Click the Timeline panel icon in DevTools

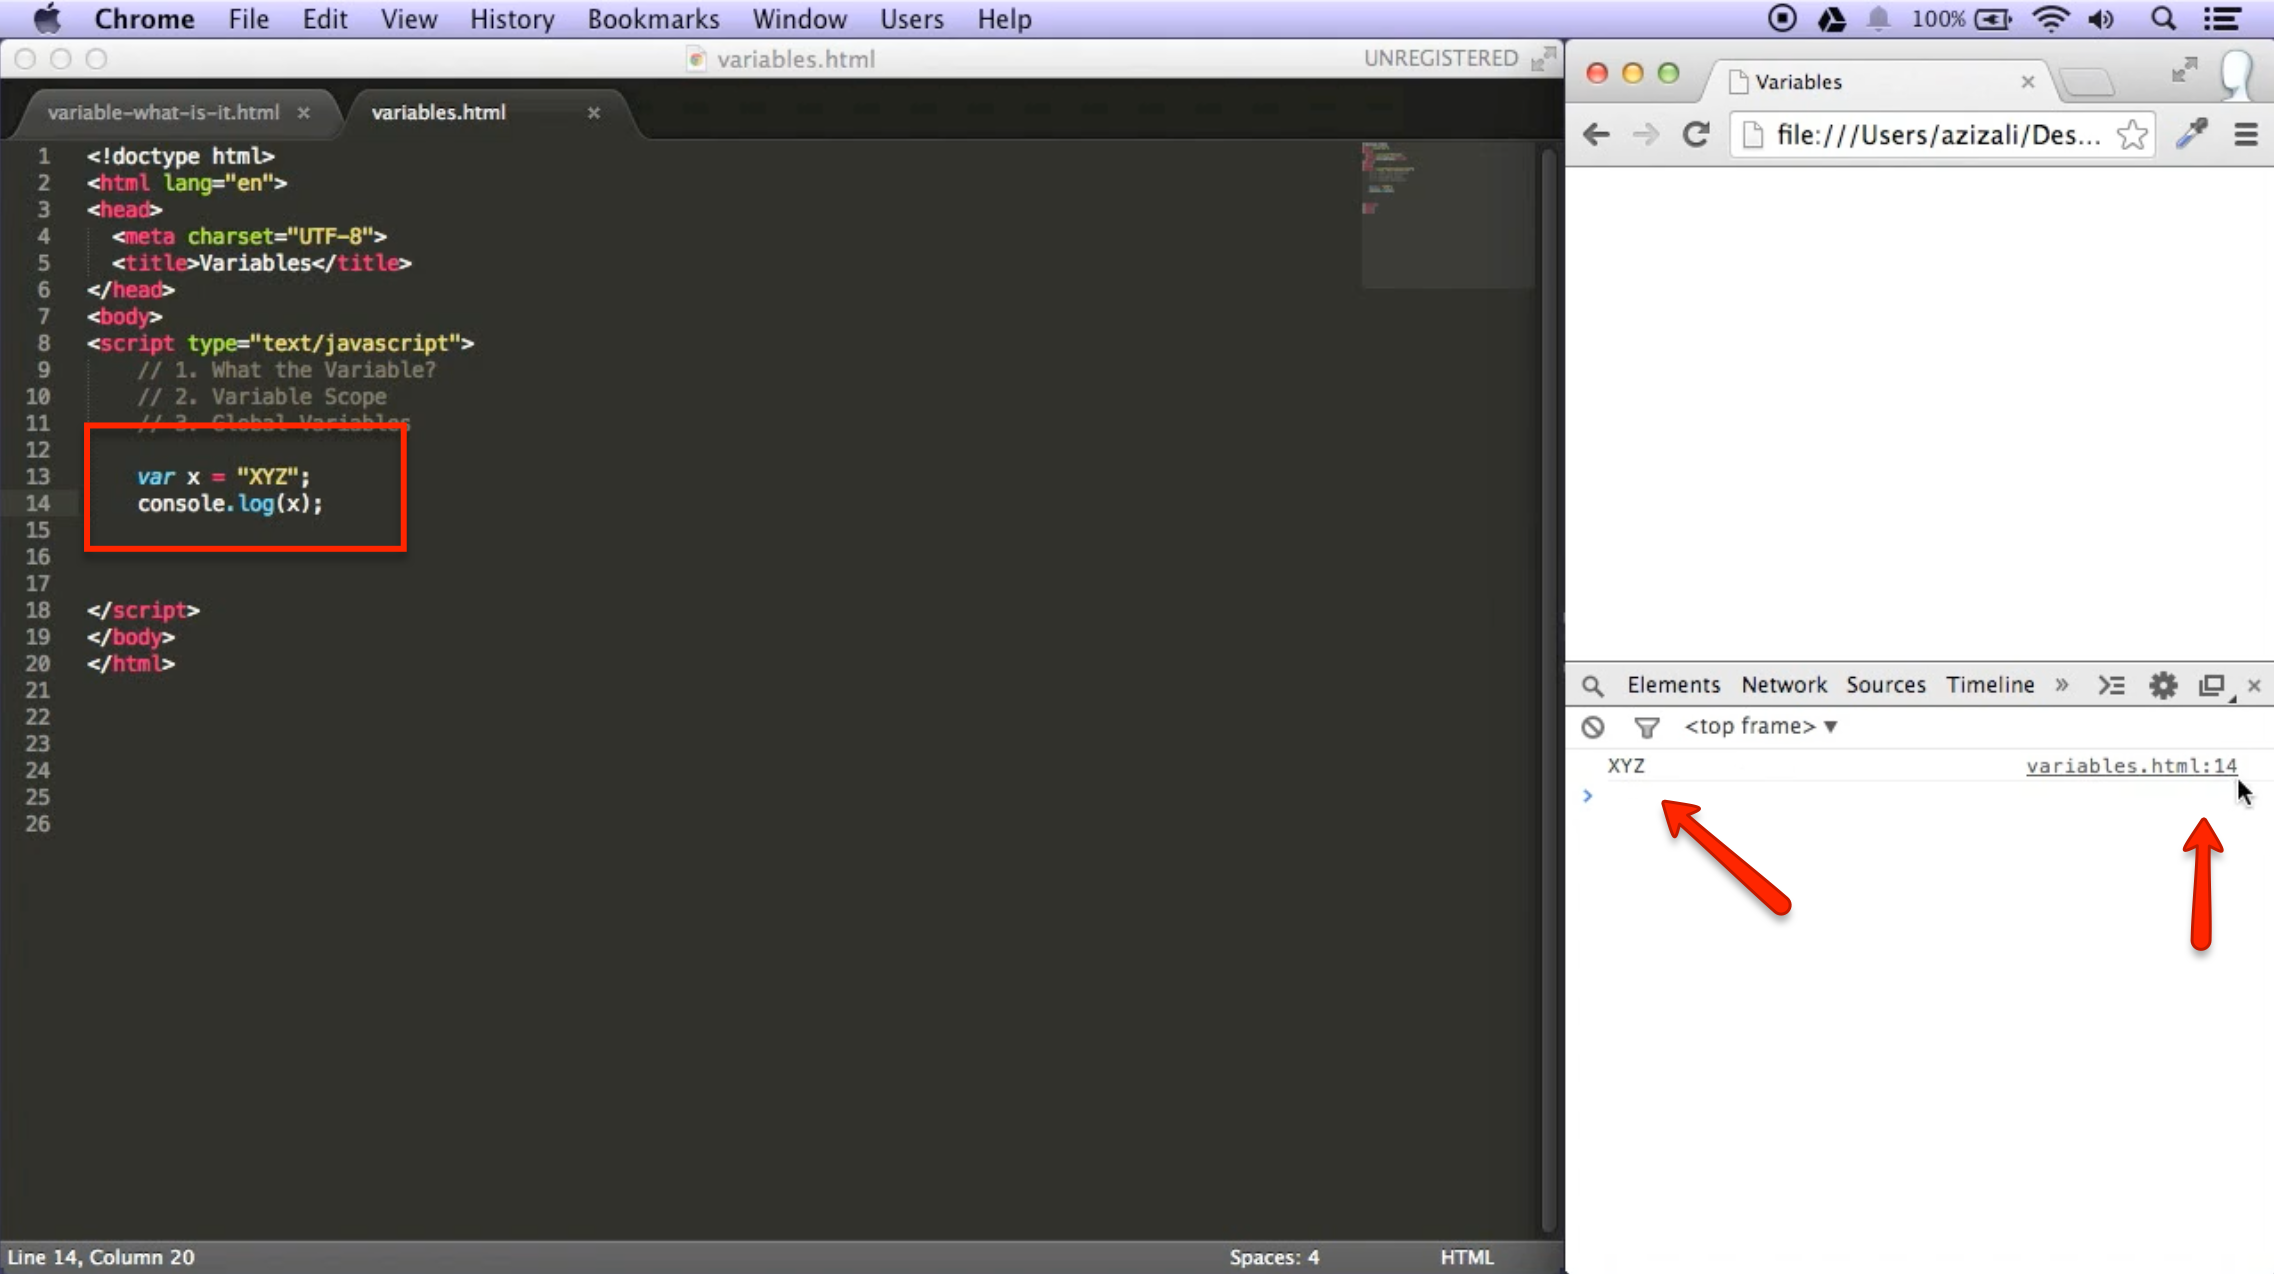coord(1991,685)
